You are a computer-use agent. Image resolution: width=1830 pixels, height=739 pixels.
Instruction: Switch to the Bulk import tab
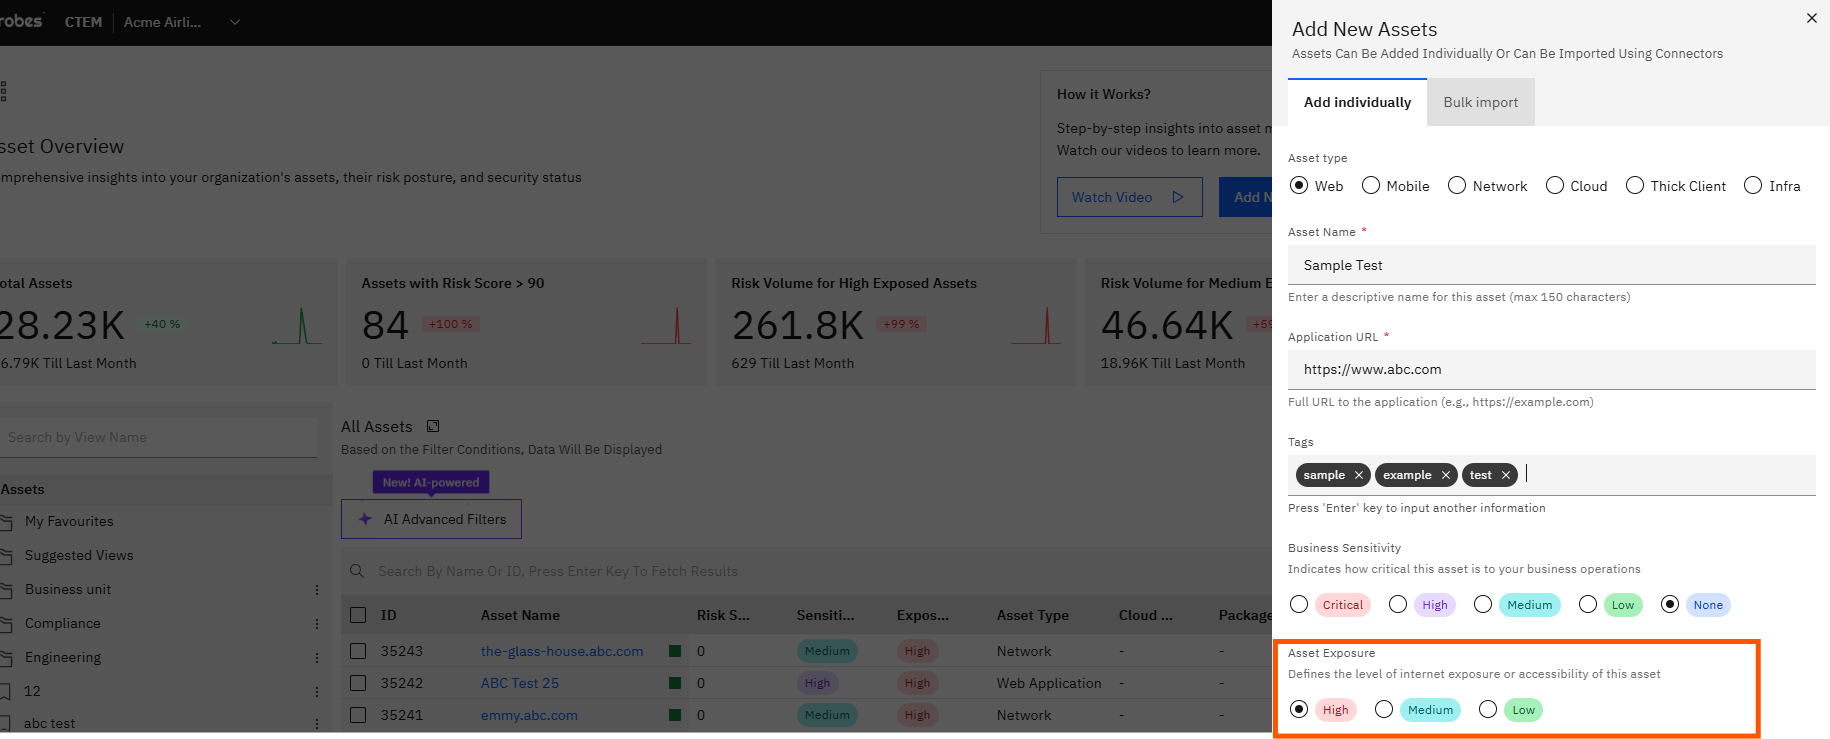(1480, 102)
